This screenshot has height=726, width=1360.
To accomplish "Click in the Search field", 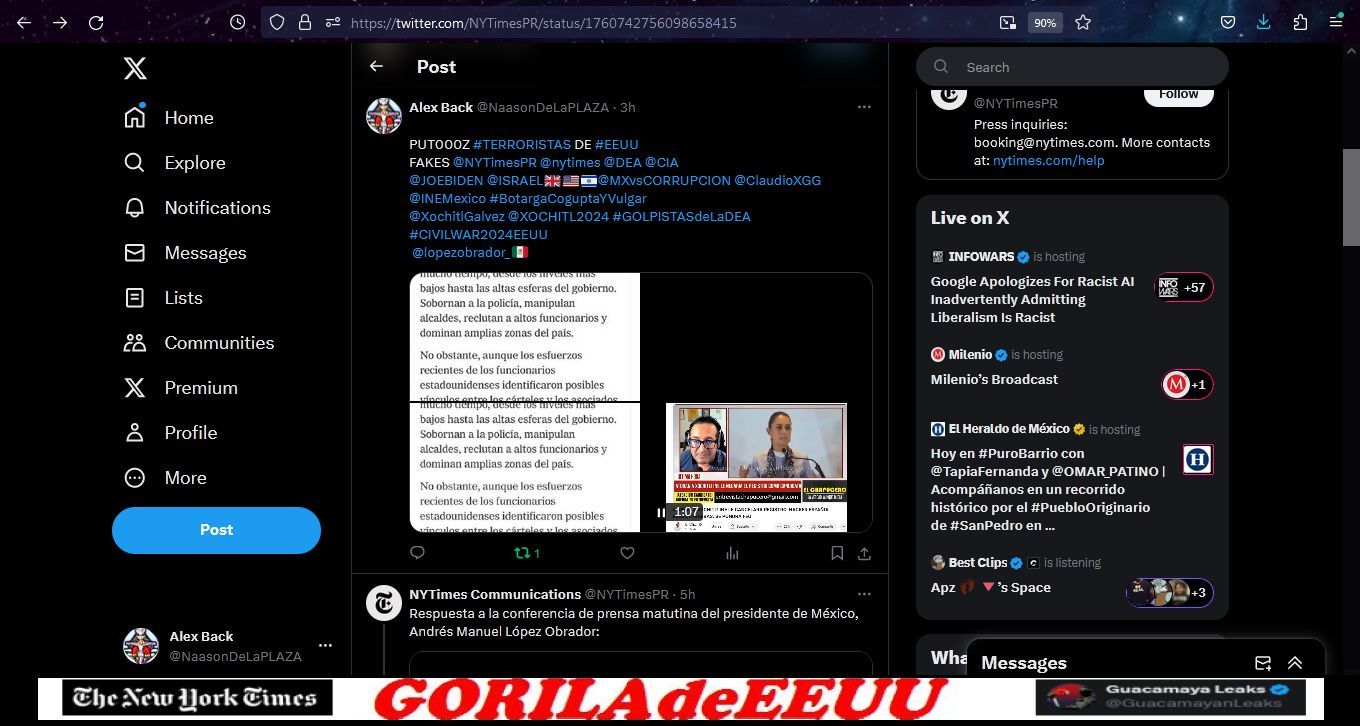I will 1085,67.
